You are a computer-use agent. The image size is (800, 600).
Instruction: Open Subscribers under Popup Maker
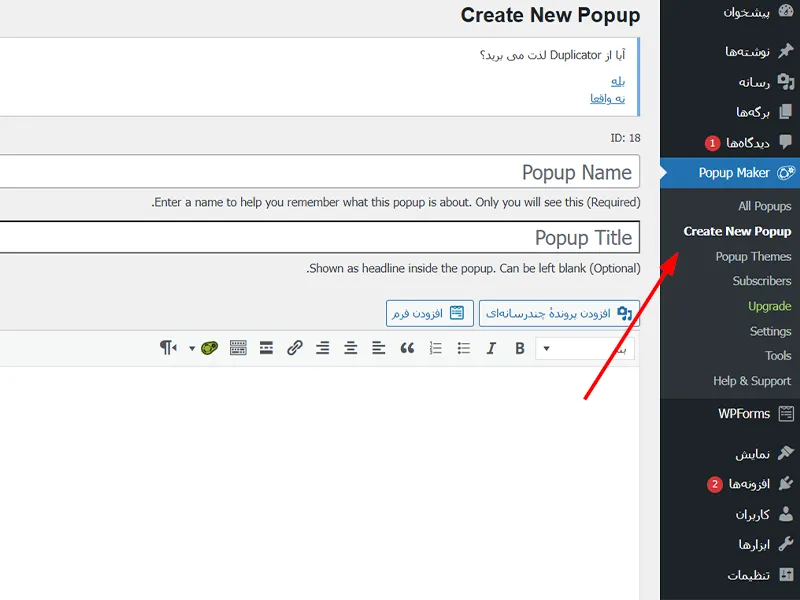pyautogui.click(x=761, y=282)
